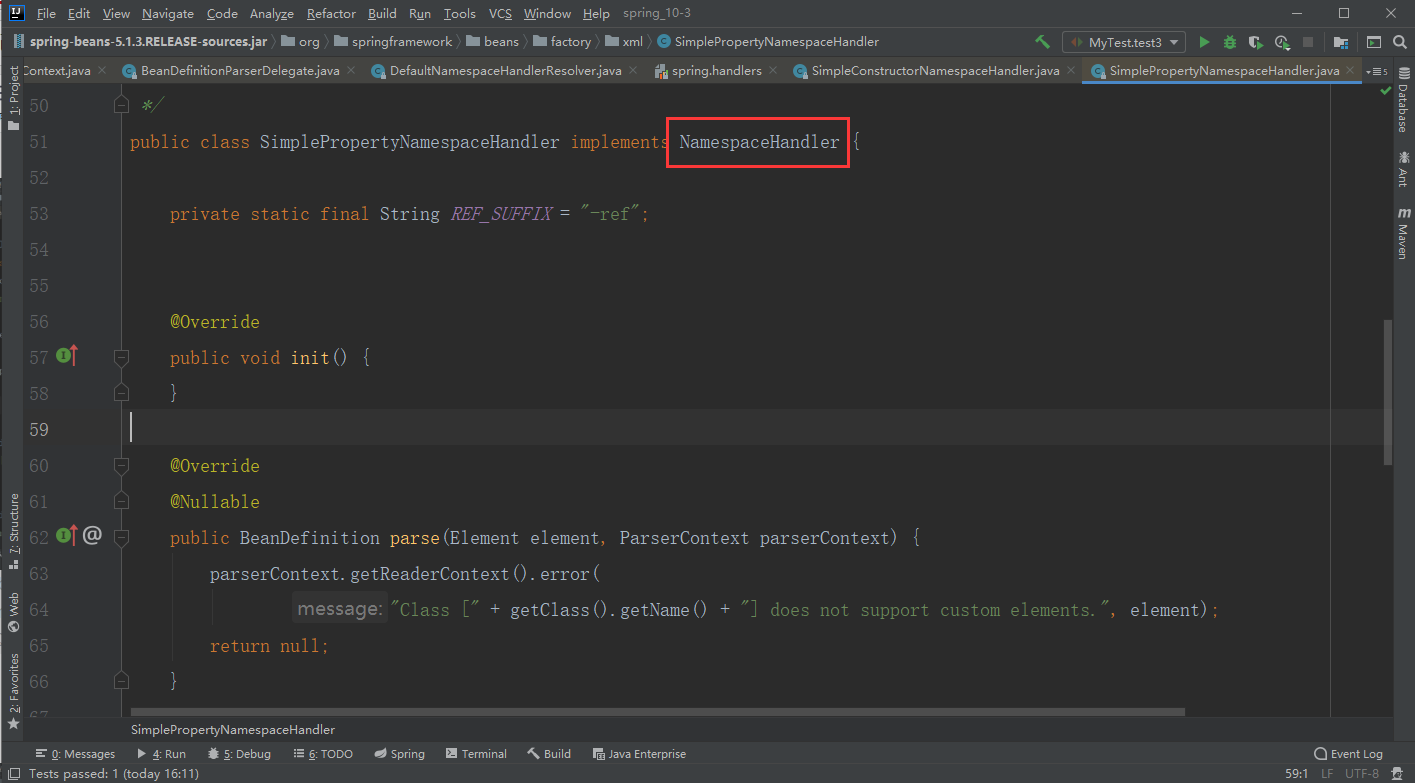Click the horizontal editor scrollbar
This screenshot has width=1415, height=783.
point(657,713)
